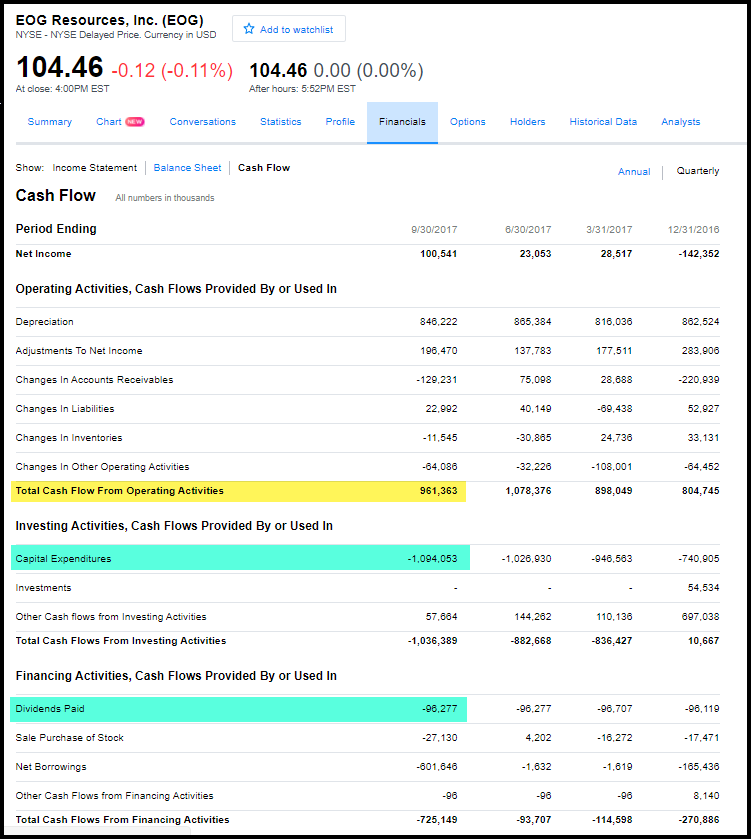The height and width of the screenshot is (839, 751).
Task: Click Adjustments value 283,906
Action: click(700, 350)
